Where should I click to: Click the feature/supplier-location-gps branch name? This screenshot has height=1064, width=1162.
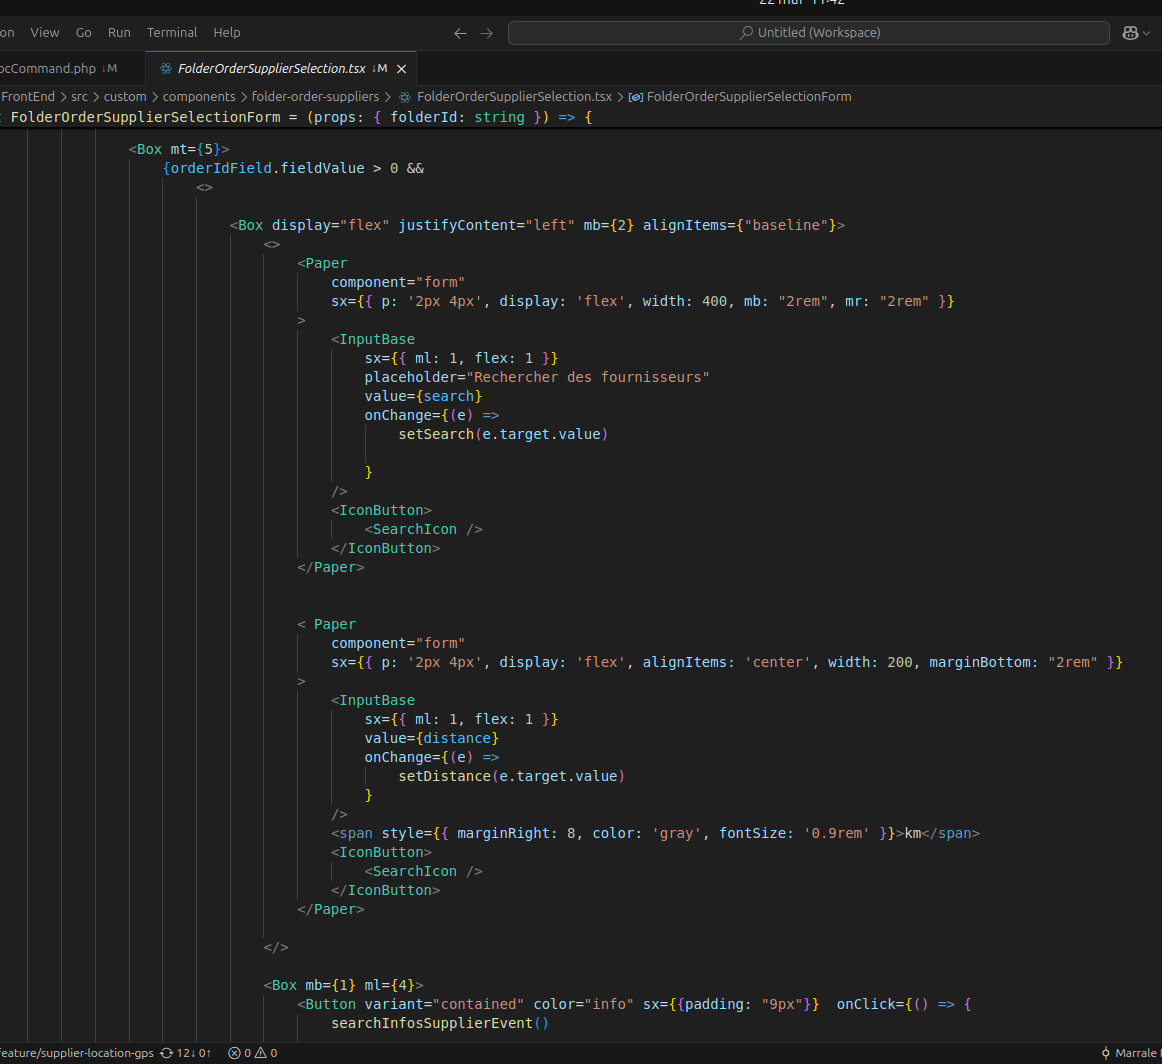coord(76,1053)
